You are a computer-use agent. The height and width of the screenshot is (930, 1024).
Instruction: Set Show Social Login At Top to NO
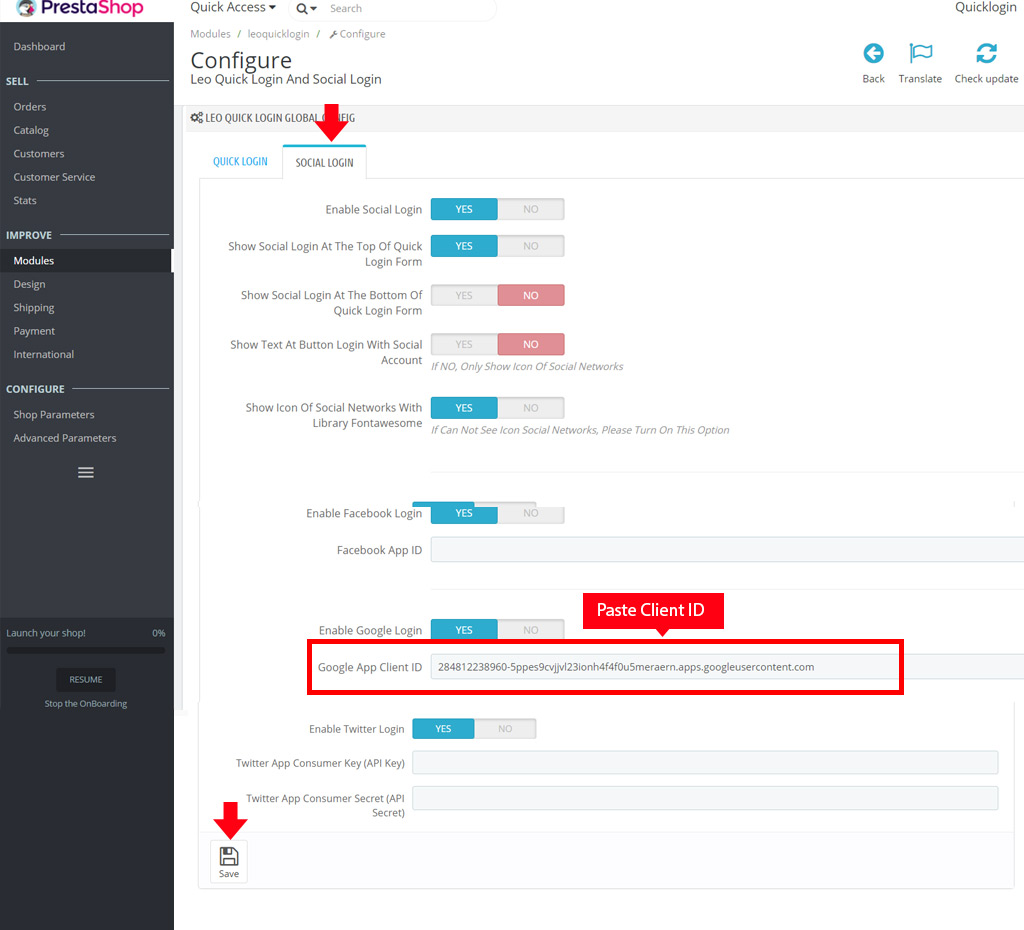(x=531, y=246)
